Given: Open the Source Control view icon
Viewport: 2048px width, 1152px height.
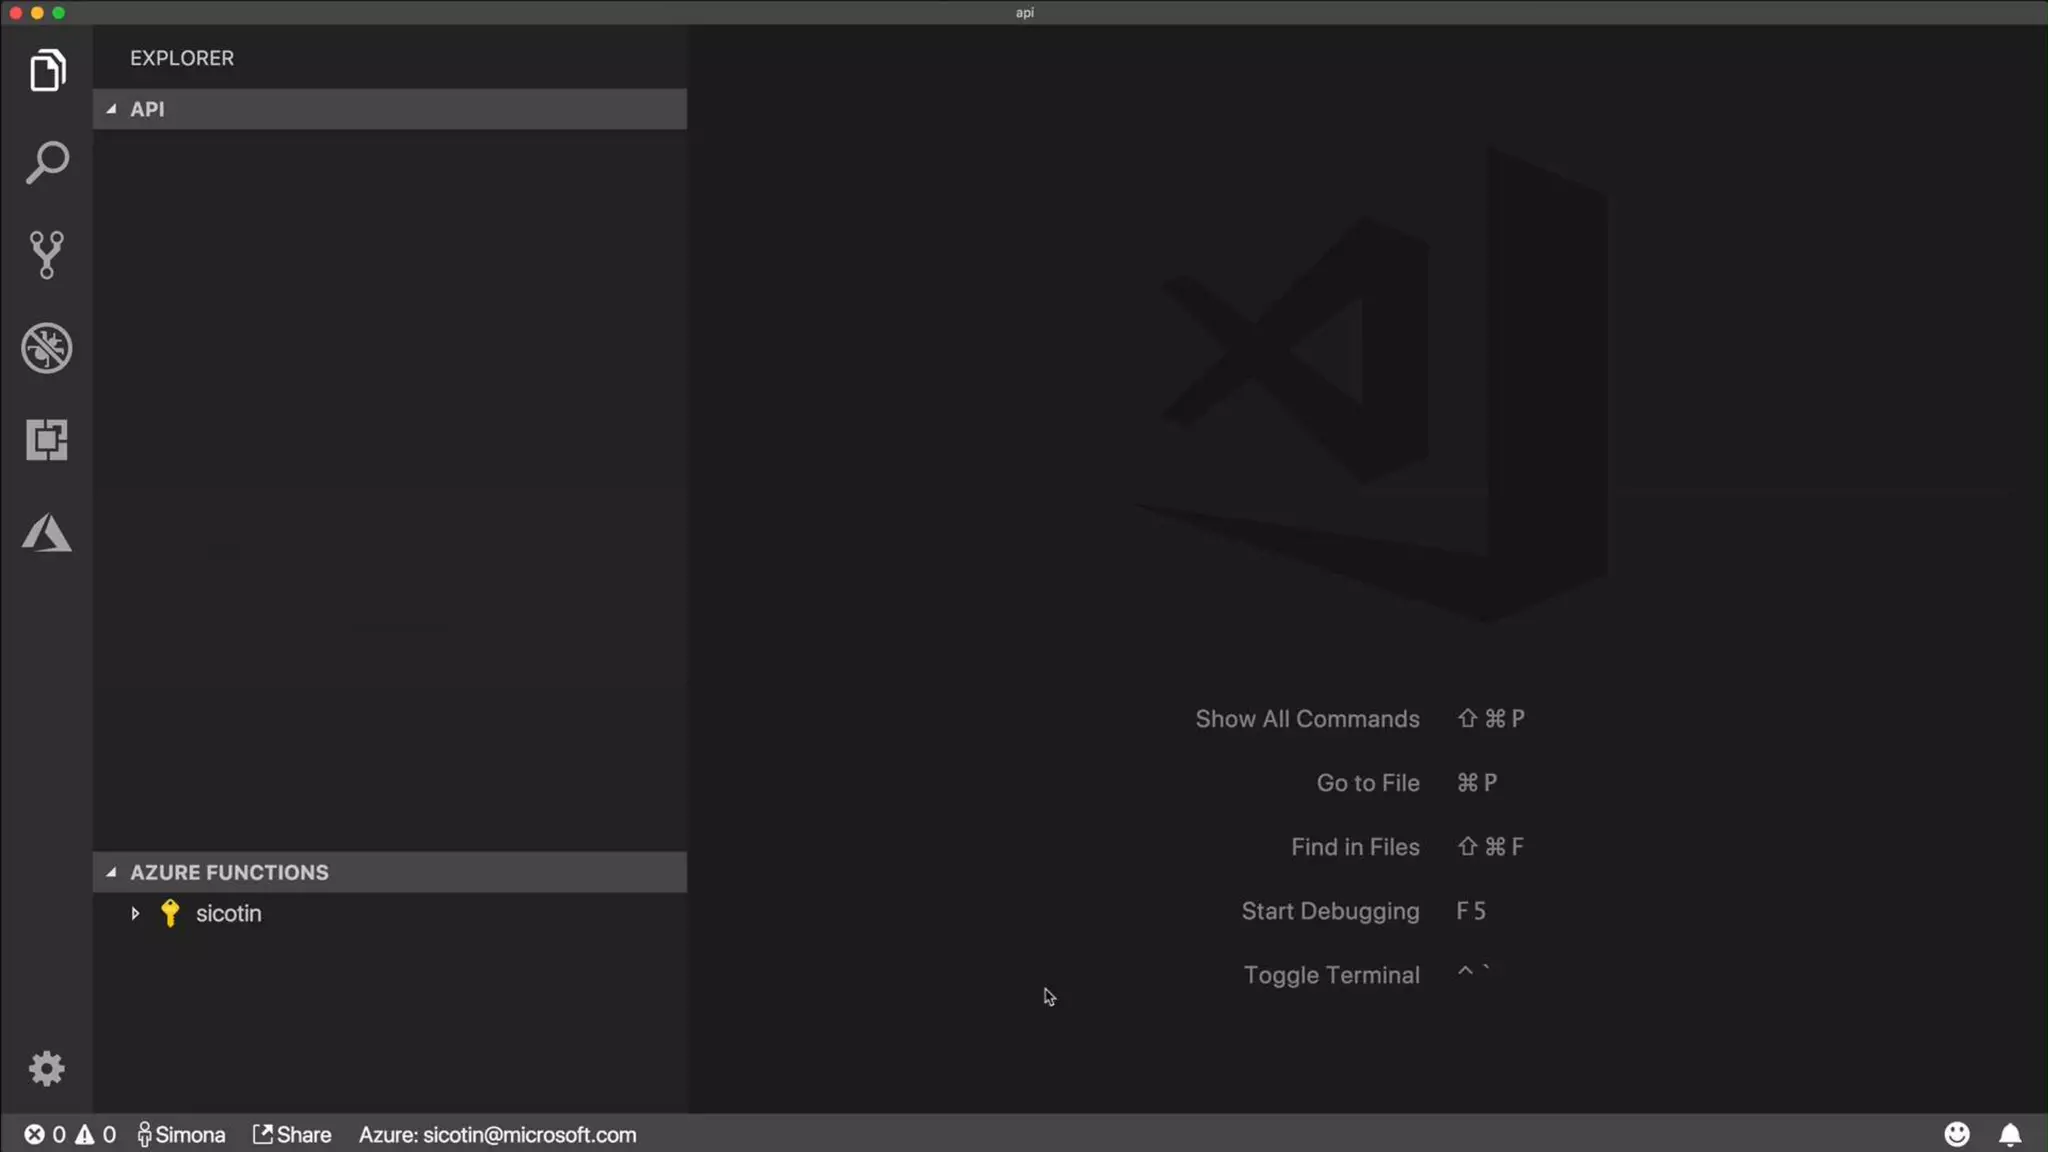Looking at the screenshot, I should click(47, 255).
